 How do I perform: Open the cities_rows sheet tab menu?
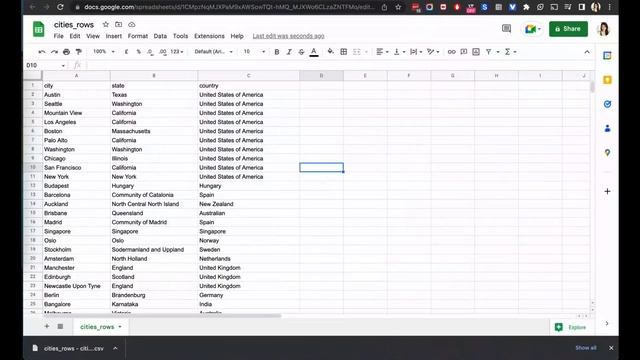(x=120, y=327)
